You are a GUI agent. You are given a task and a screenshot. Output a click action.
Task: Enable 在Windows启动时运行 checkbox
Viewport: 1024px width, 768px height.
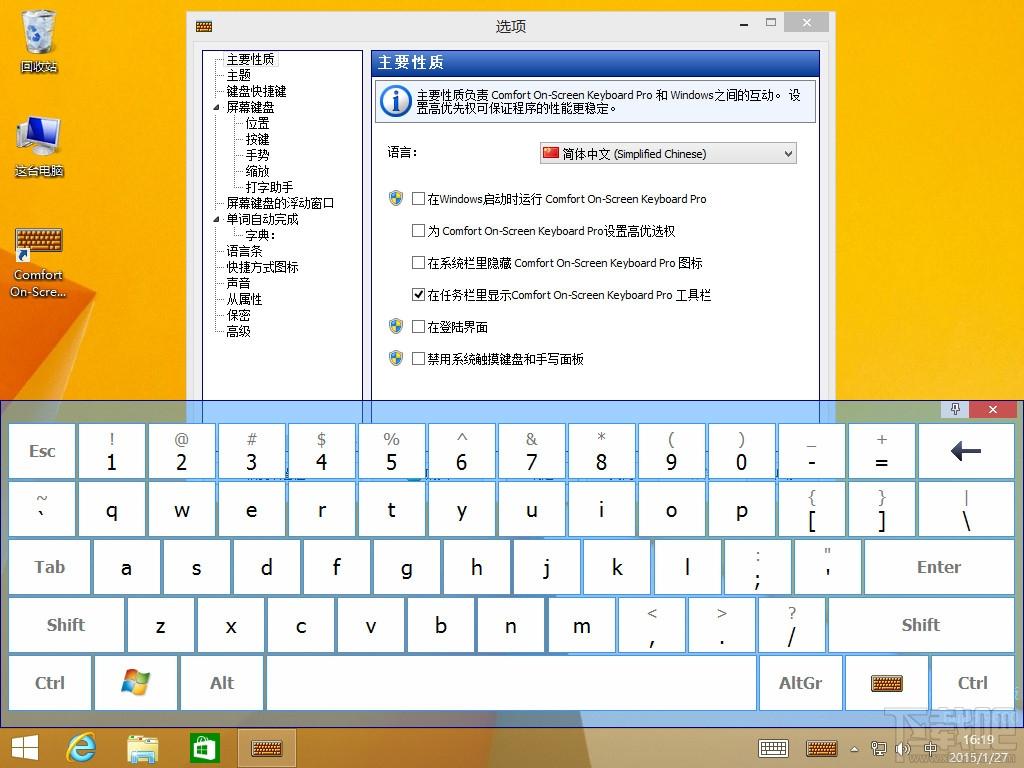coord(419,199)
